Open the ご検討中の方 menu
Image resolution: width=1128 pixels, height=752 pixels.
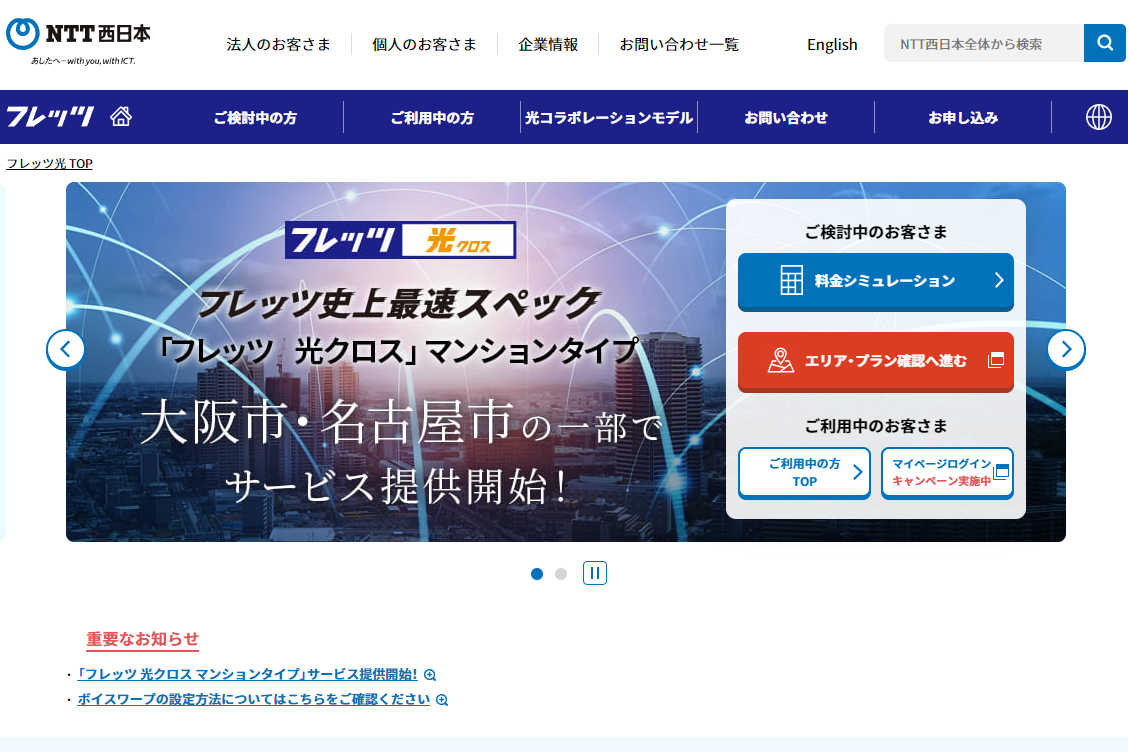[x=256, y=116]
